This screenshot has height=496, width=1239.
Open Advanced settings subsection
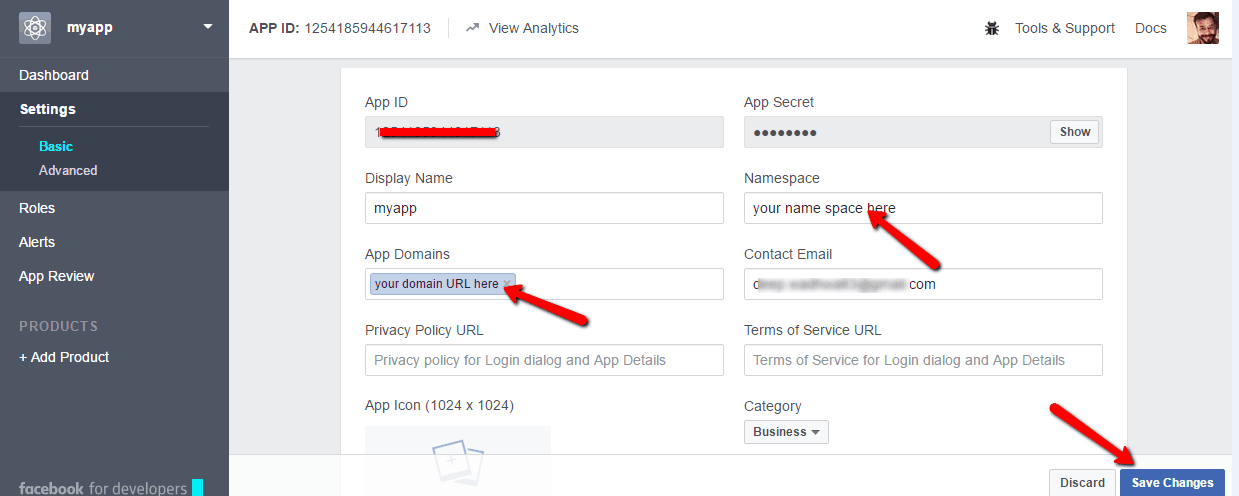[68, 170]
